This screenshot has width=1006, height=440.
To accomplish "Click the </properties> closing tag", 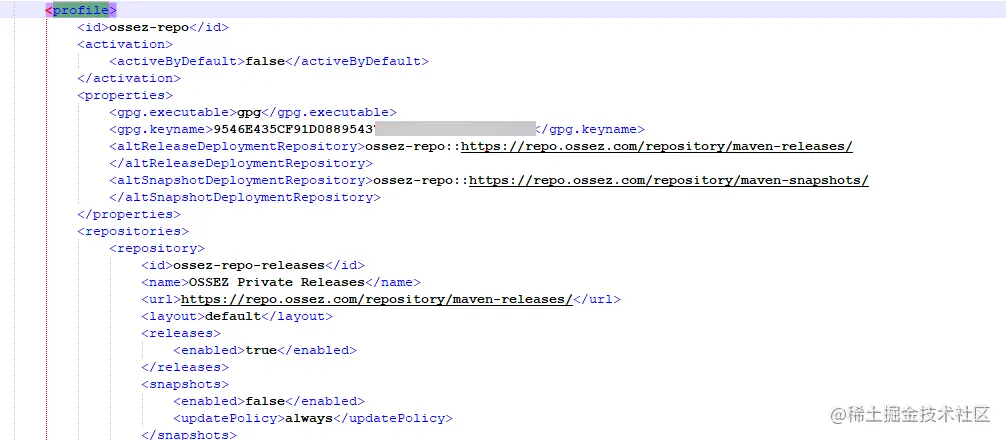I will point(129,214).
